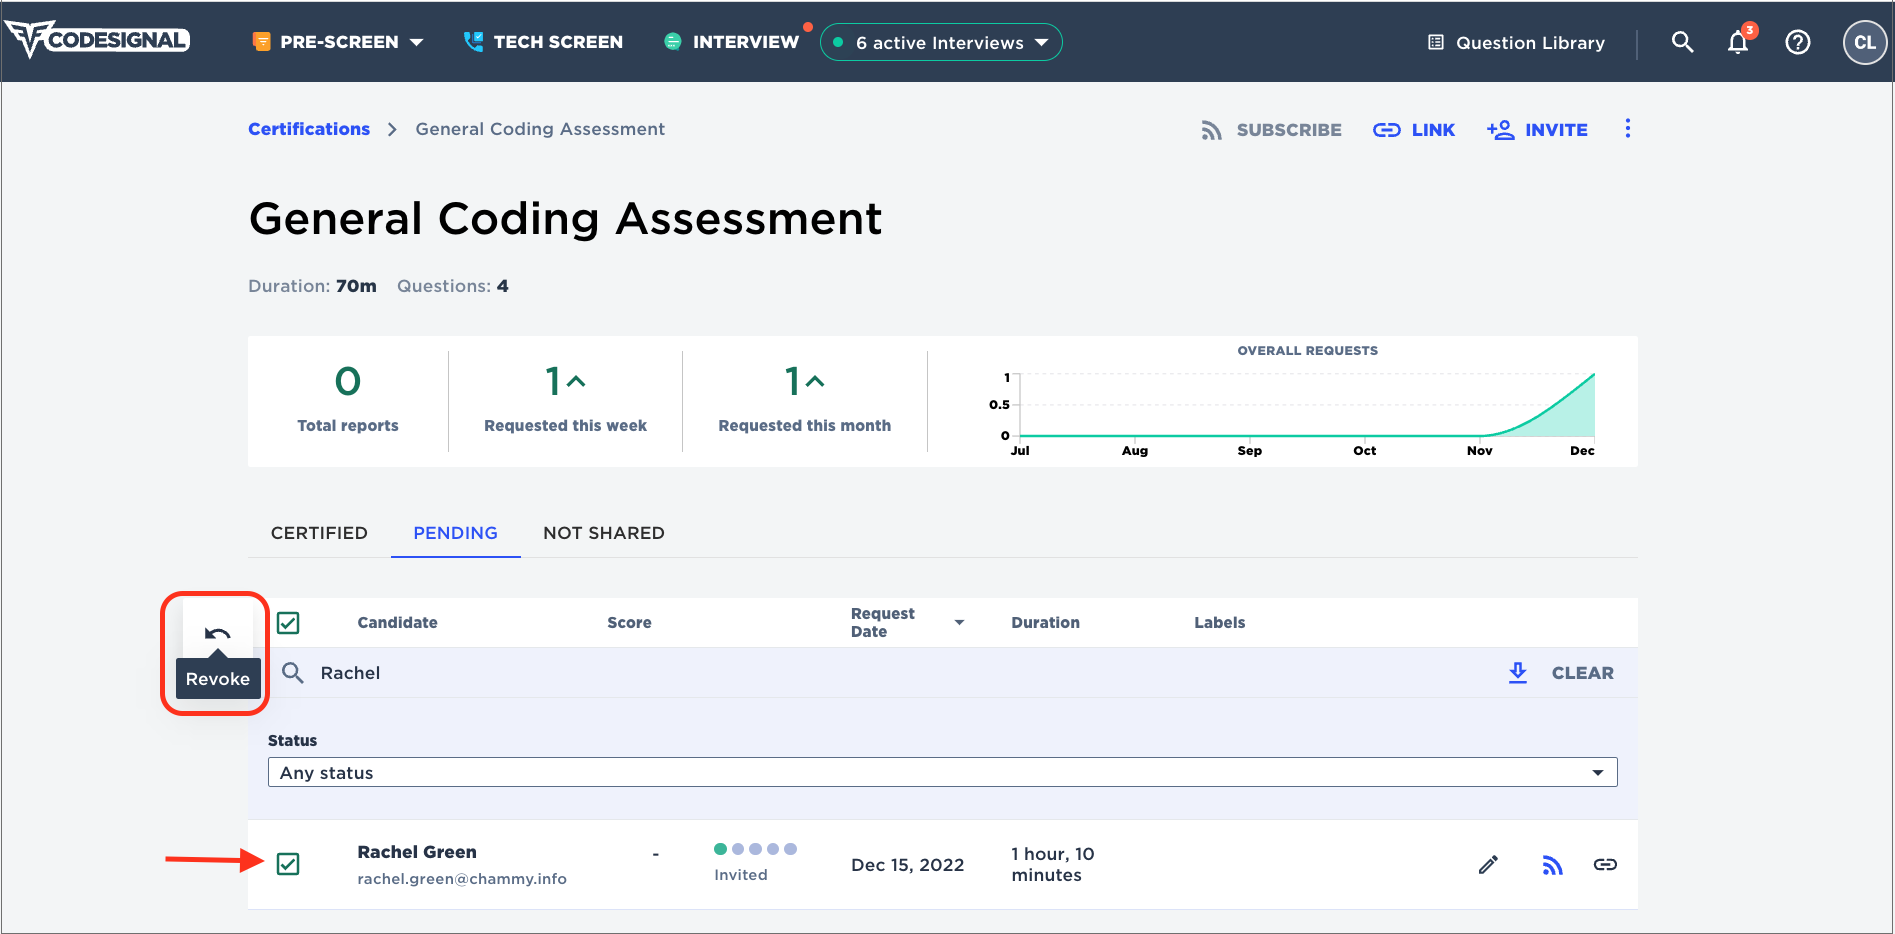
Task: Clear the search filters
Action: pos(1582,673)
